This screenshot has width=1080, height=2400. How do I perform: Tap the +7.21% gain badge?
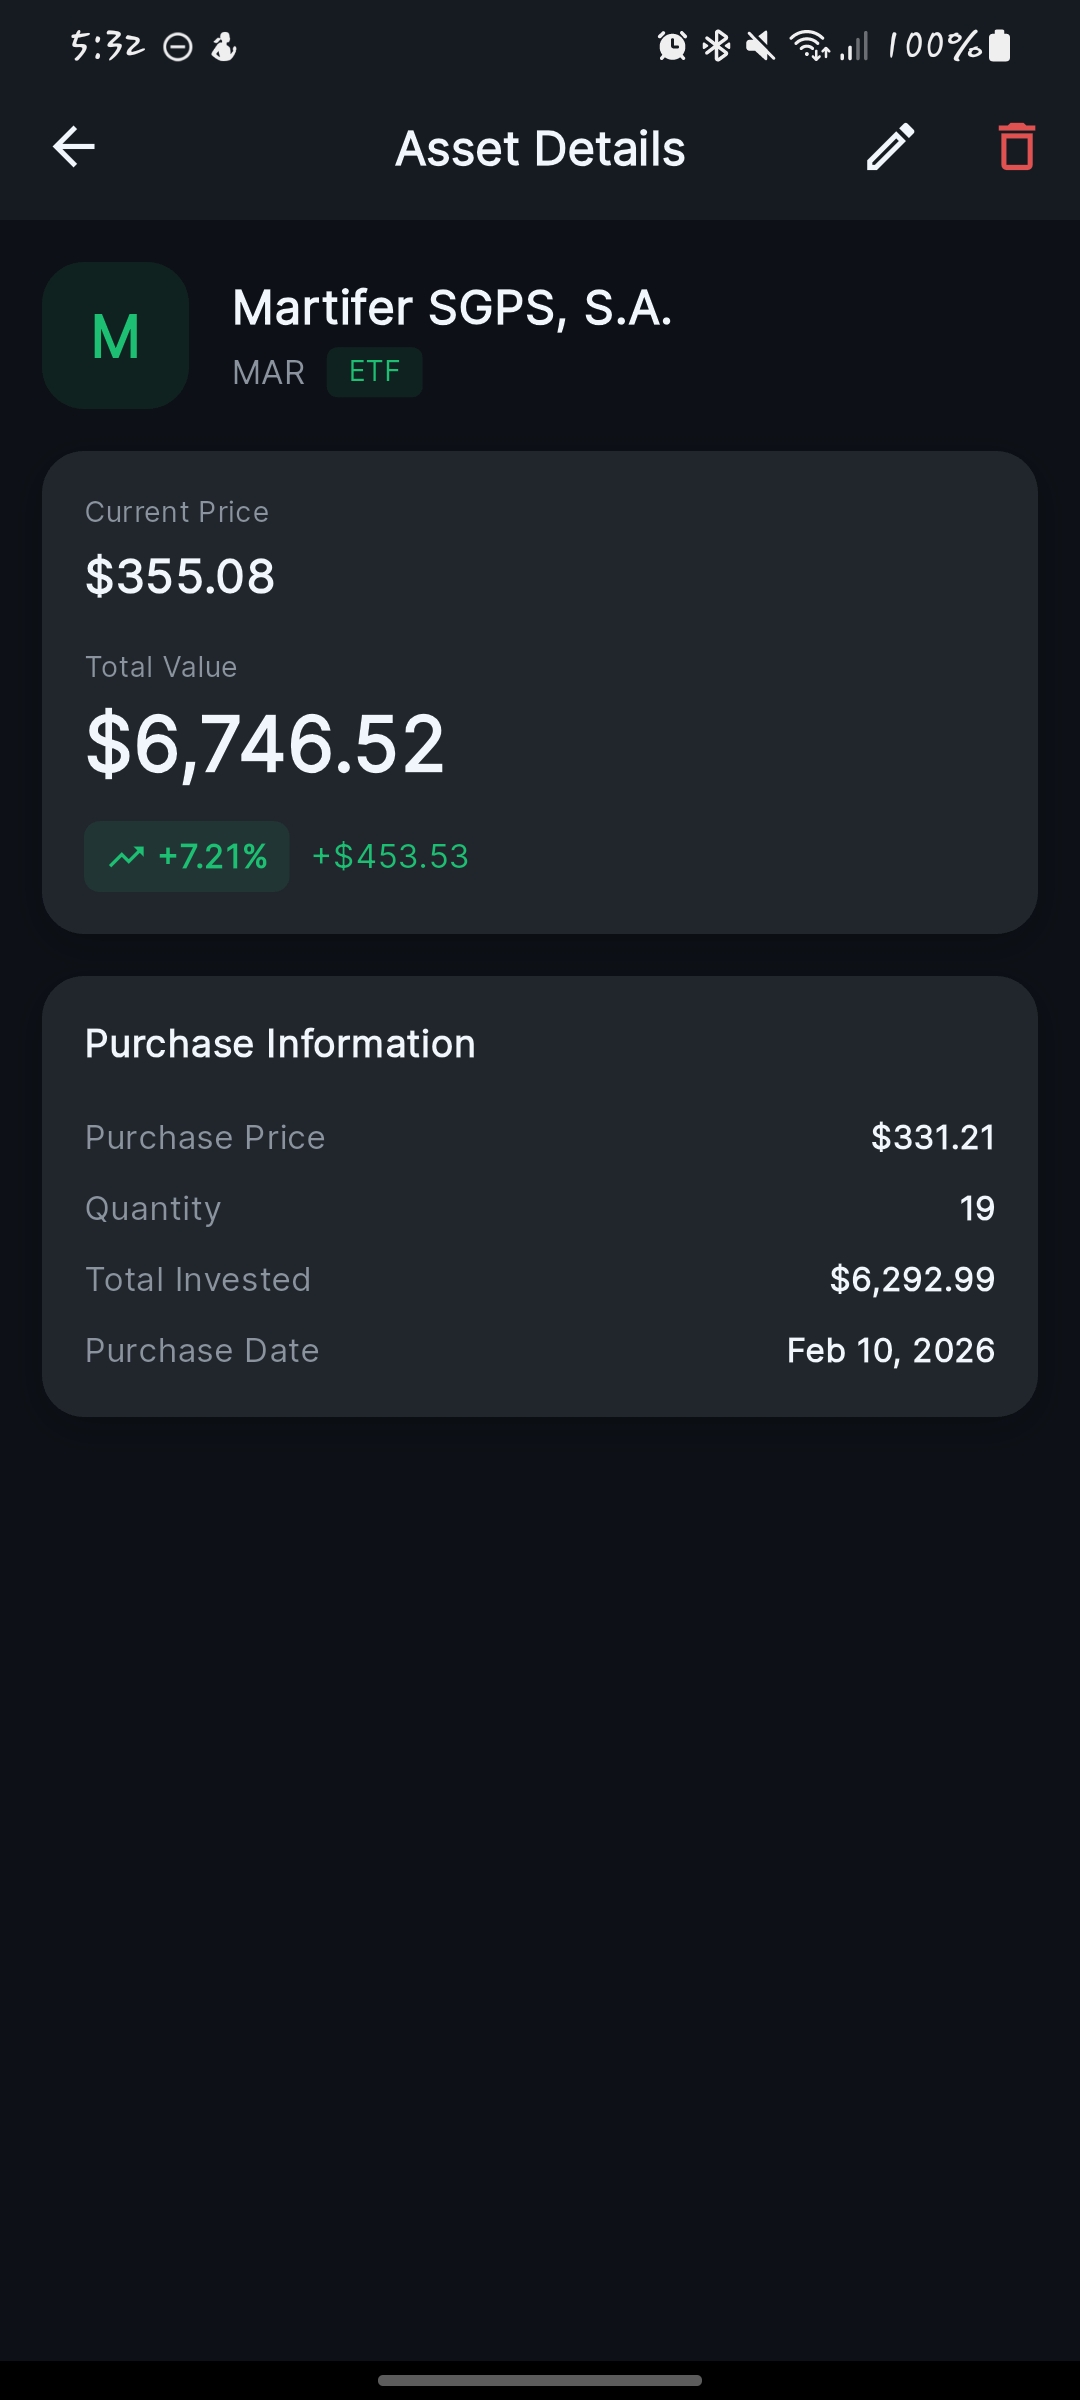187,856
